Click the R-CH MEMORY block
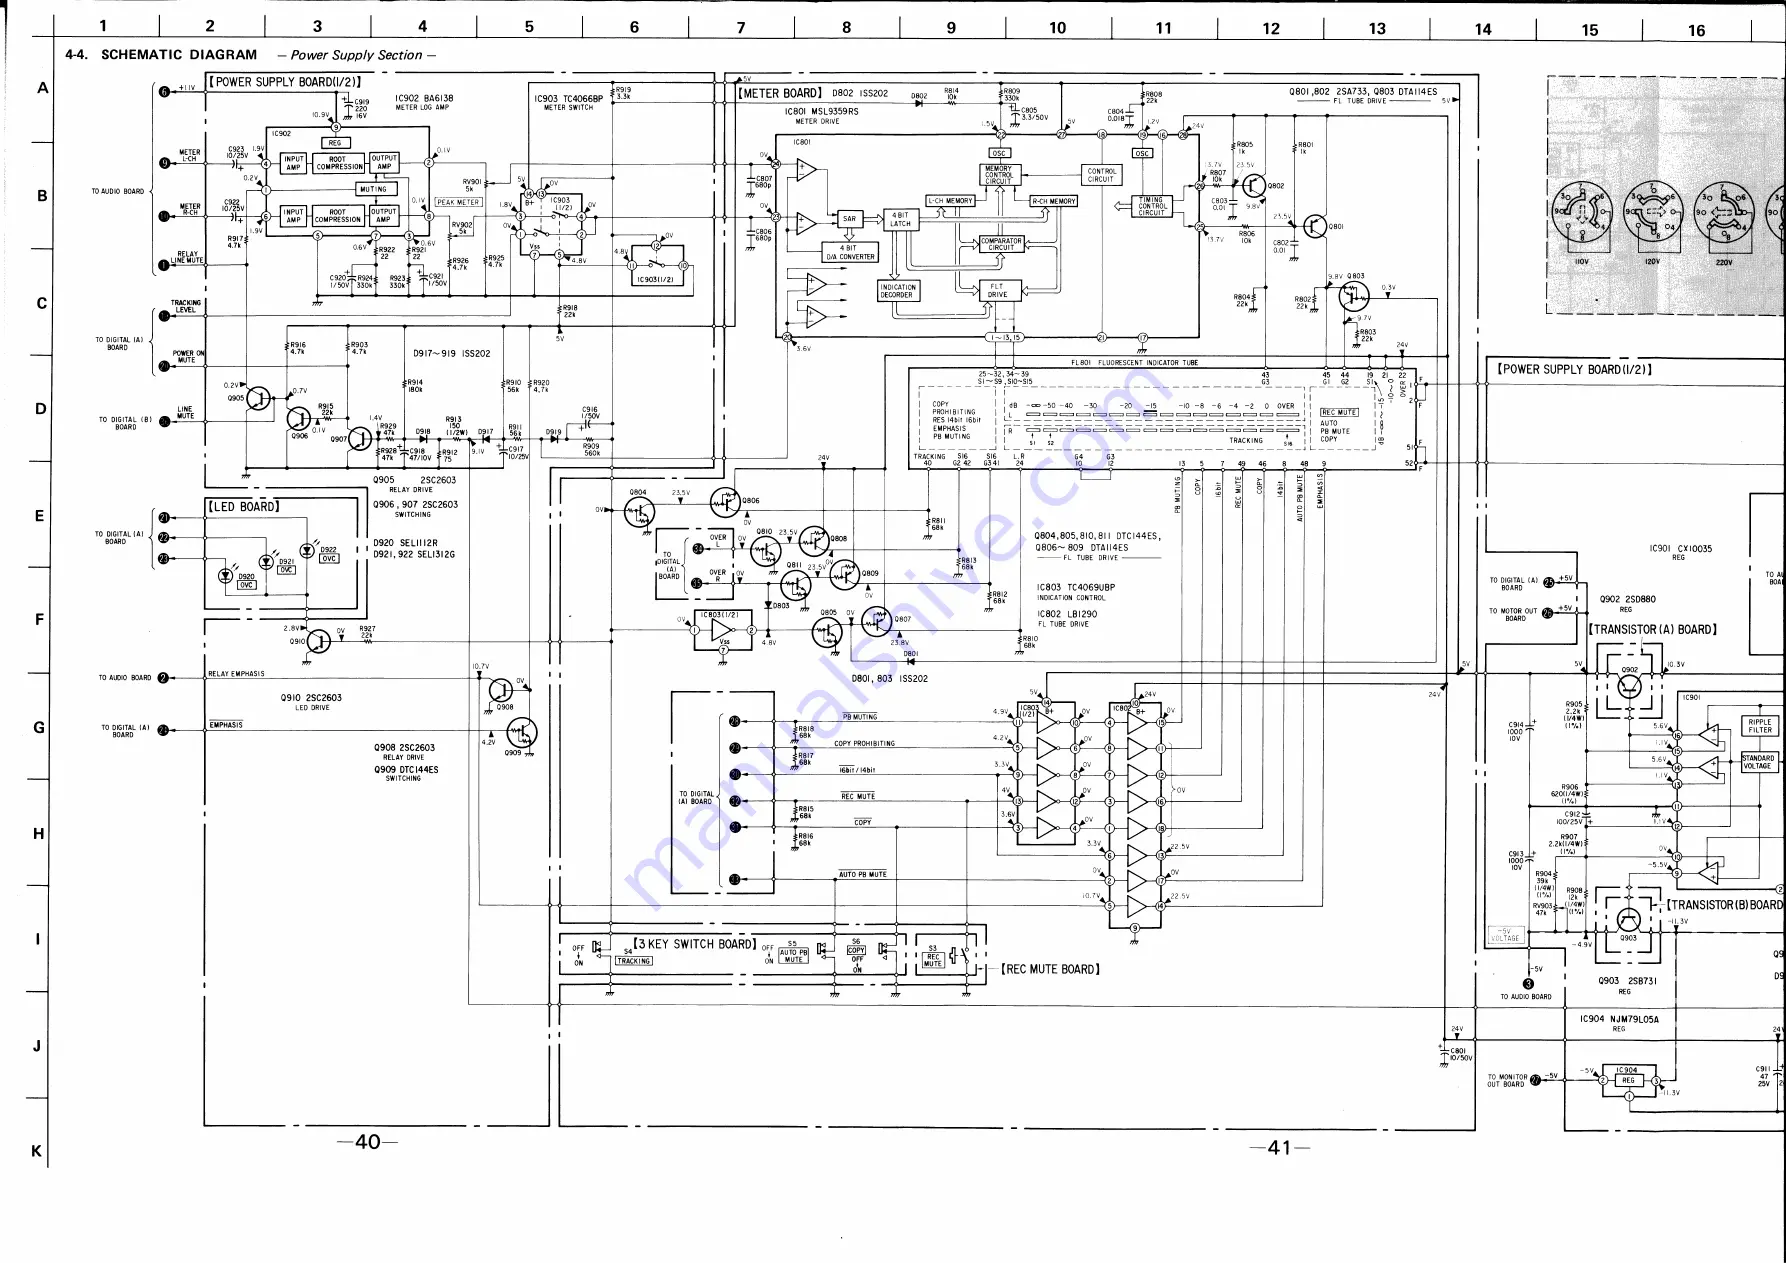Viewport: 1786px width, 1263px height. (1054, 201)
